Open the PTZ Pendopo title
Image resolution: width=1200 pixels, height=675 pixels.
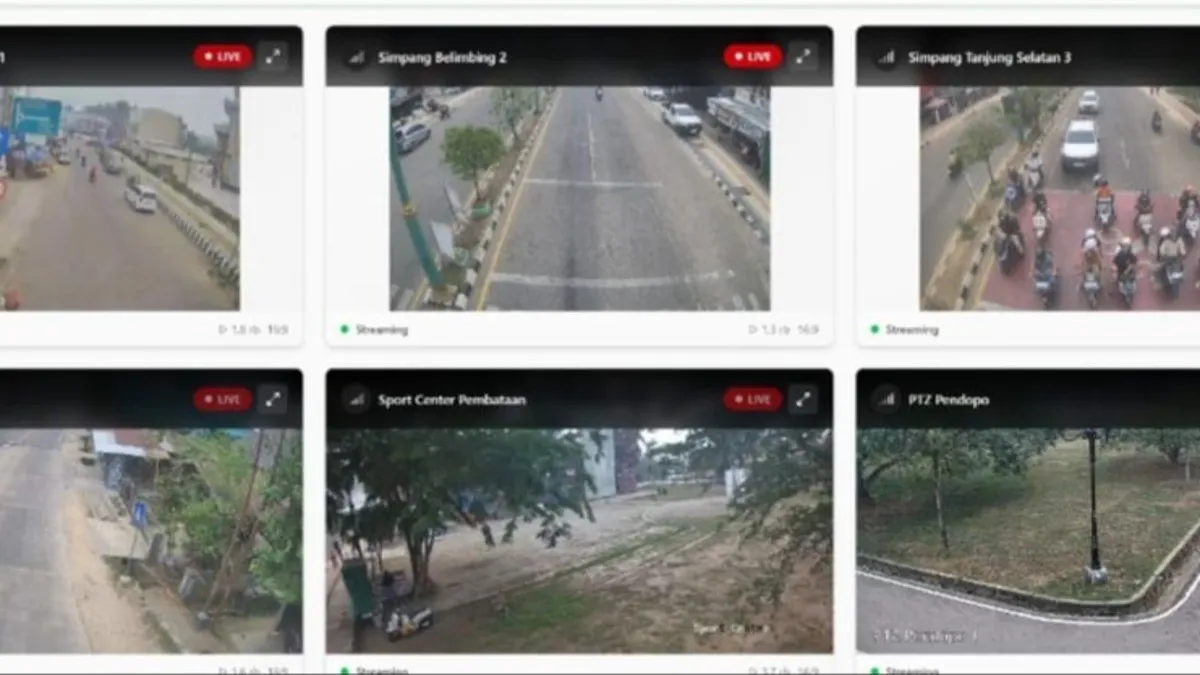[x=948, y=400]
